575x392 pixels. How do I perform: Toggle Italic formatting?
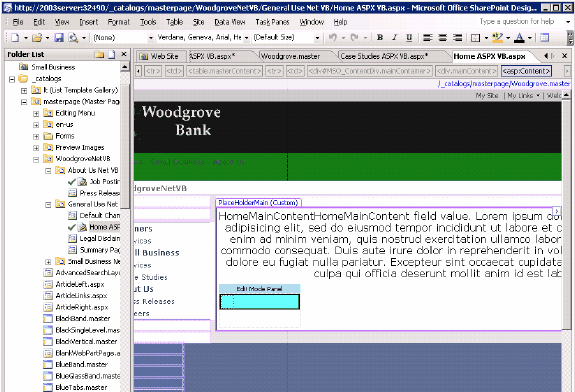(x=395, y=37)
